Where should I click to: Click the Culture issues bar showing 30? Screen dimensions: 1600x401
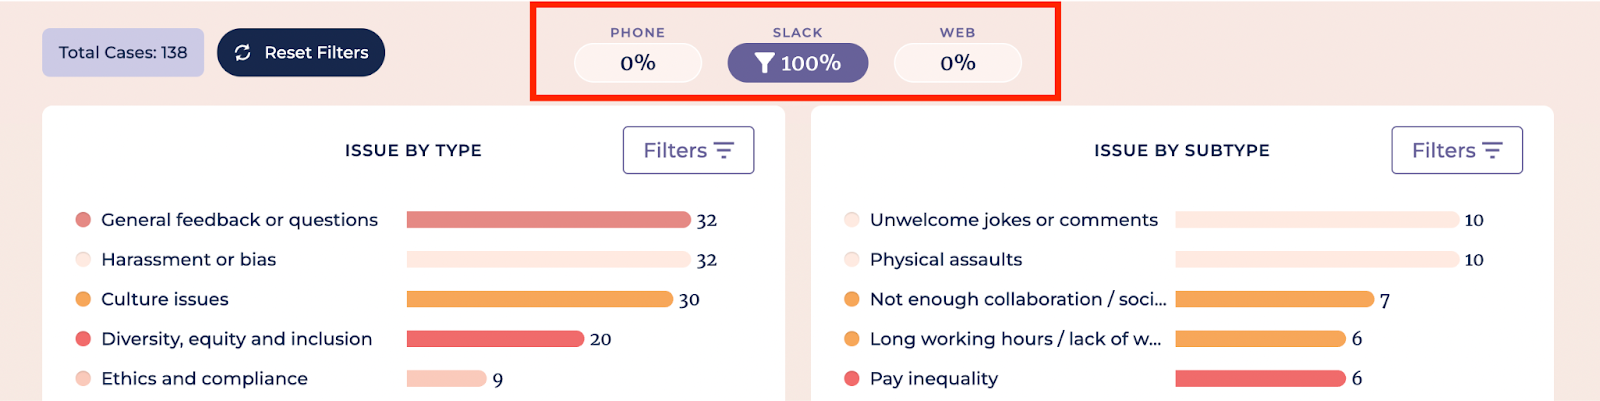540,299
